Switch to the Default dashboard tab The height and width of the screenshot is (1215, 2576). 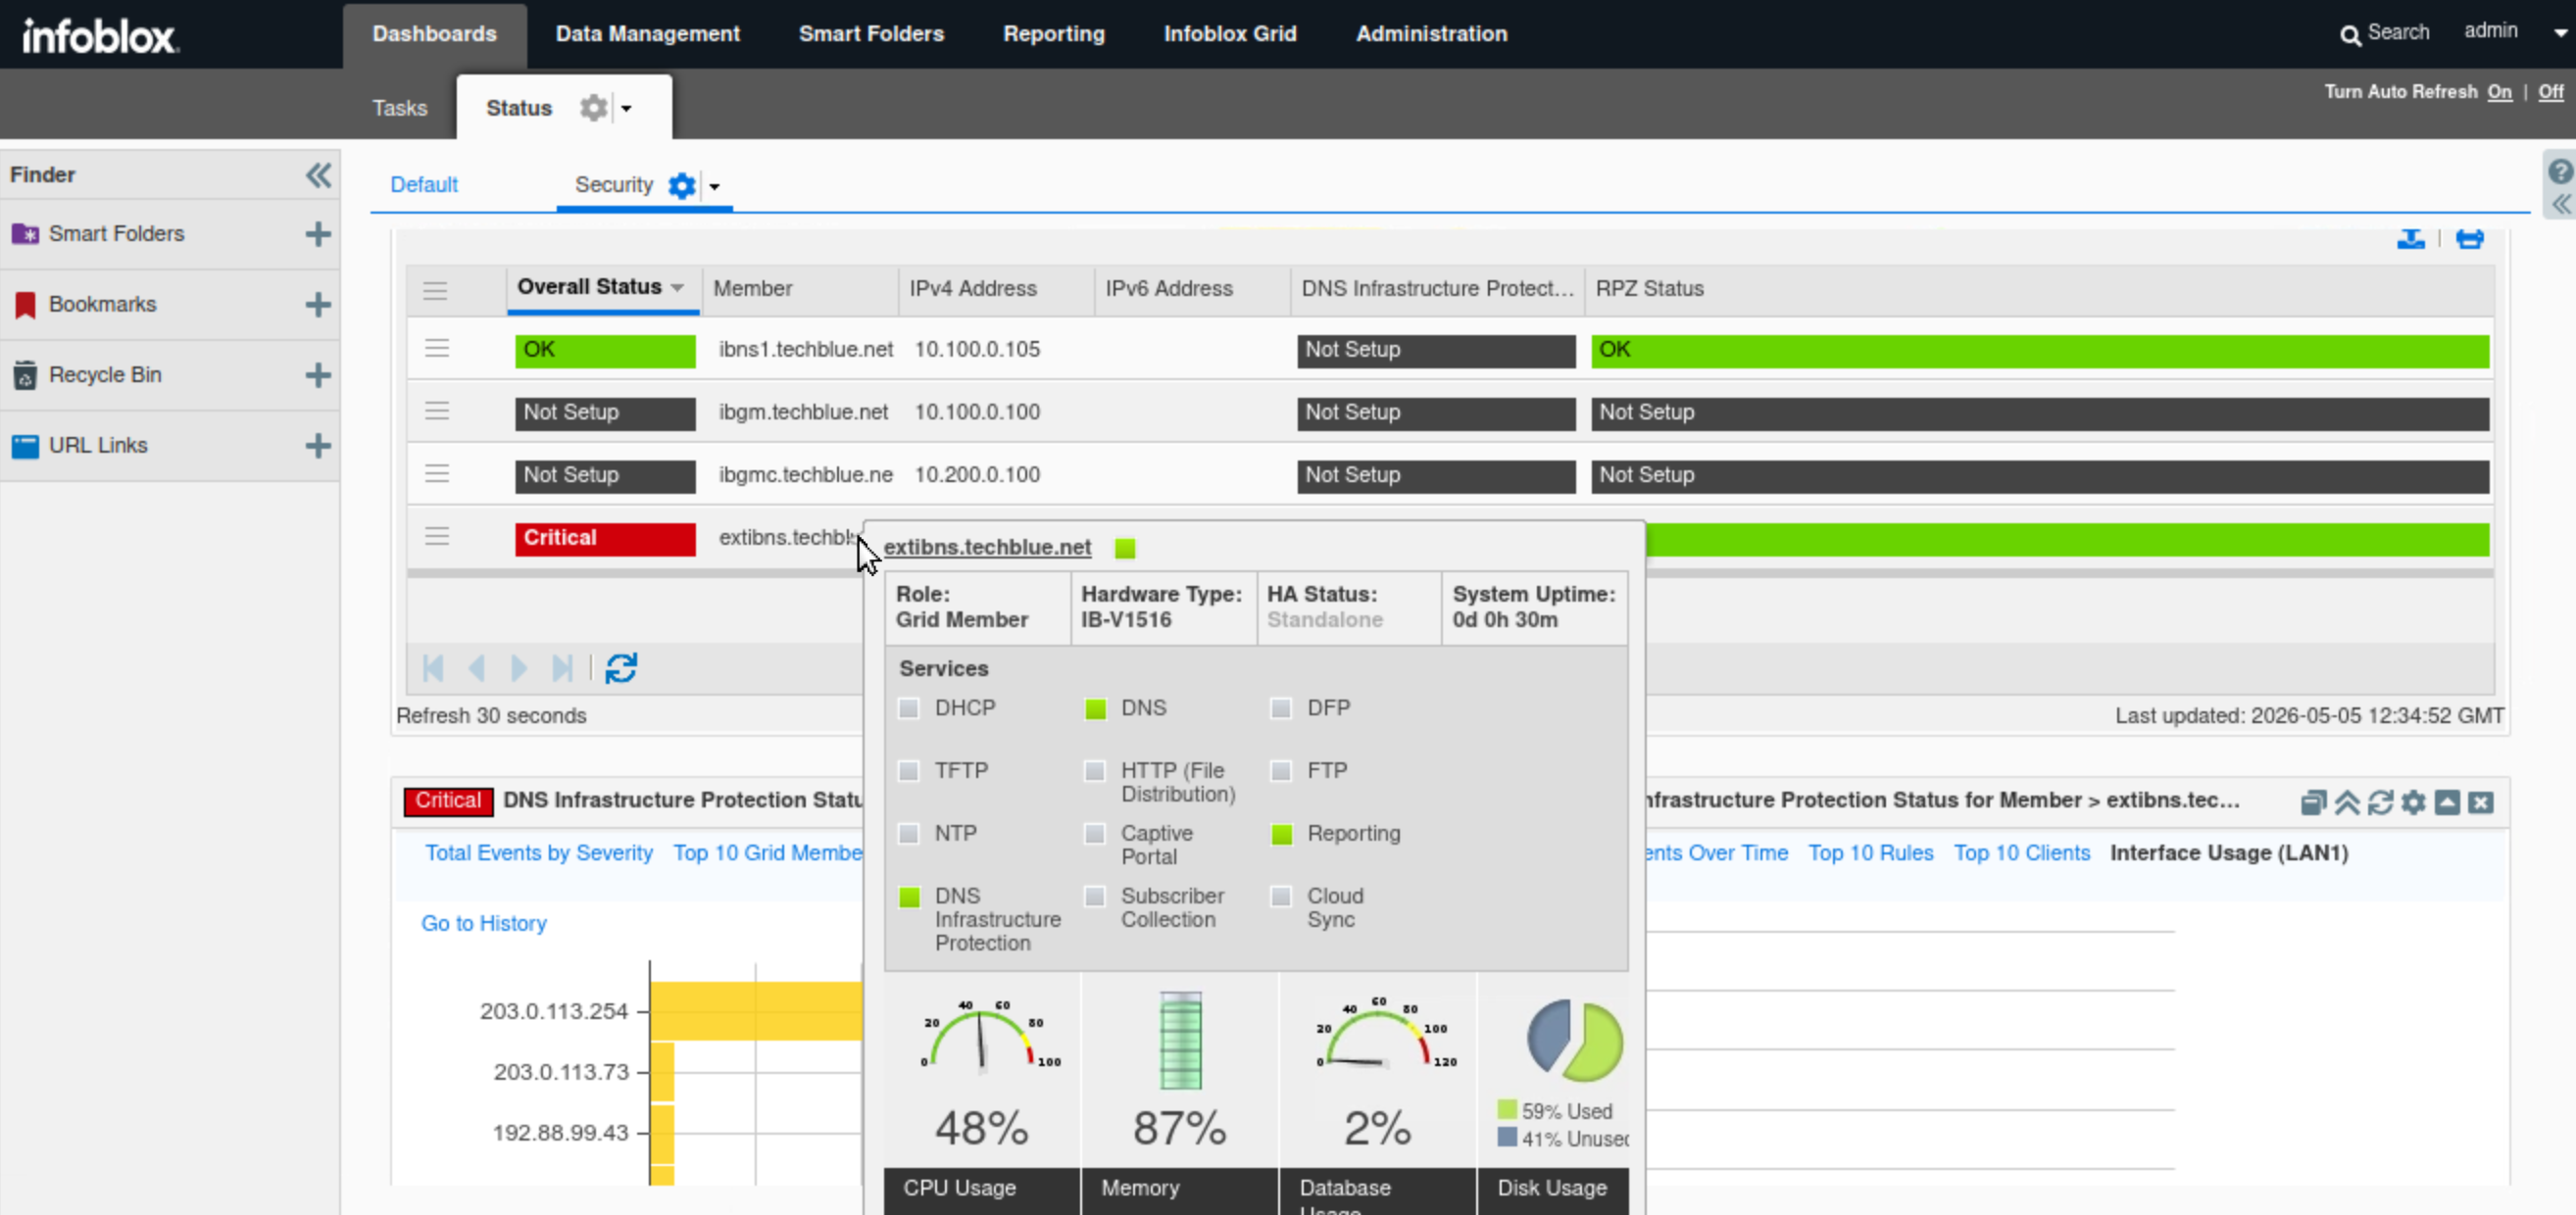pyautogui.click(x=424, y=185)
